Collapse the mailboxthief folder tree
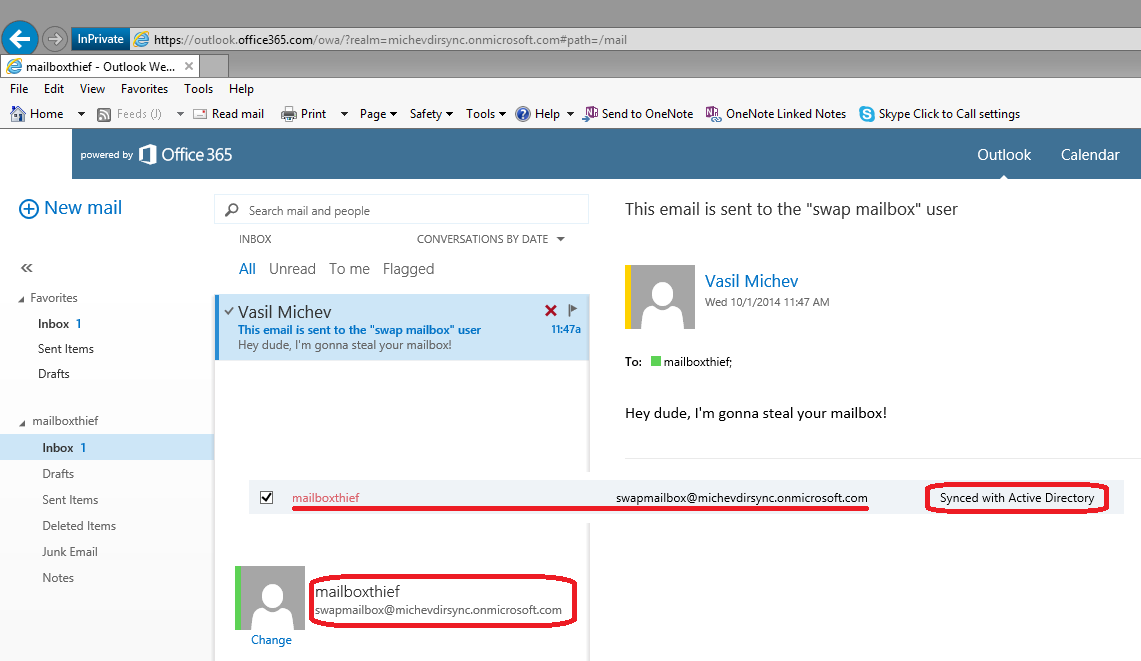Image resolution: width=1141 pixels, height=661 pixels. pos(22,422)
